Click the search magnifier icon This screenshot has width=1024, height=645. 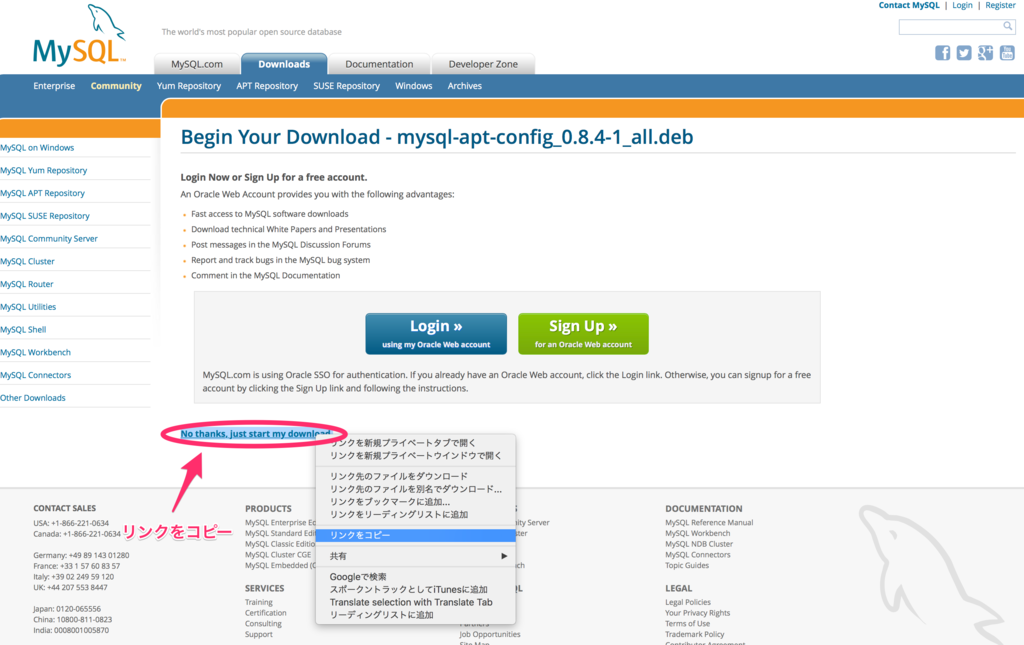tap(1008, 26)
